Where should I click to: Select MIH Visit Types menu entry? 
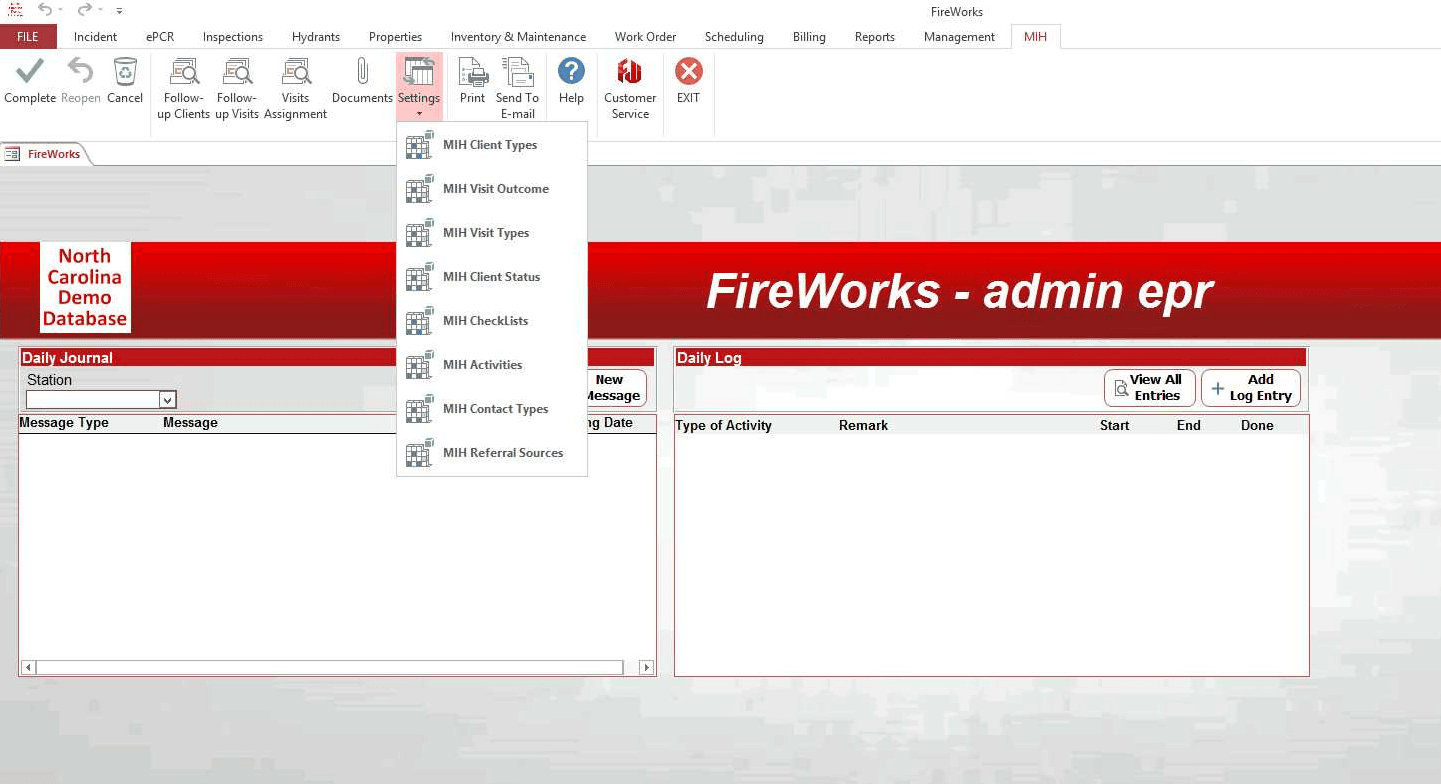pyautogui.click(x=492, y=233)
